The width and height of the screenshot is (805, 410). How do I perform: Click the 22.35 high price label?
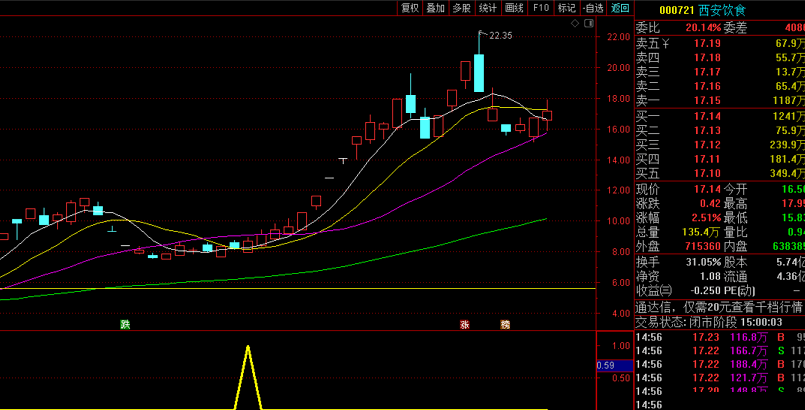[x=500, y=35]
